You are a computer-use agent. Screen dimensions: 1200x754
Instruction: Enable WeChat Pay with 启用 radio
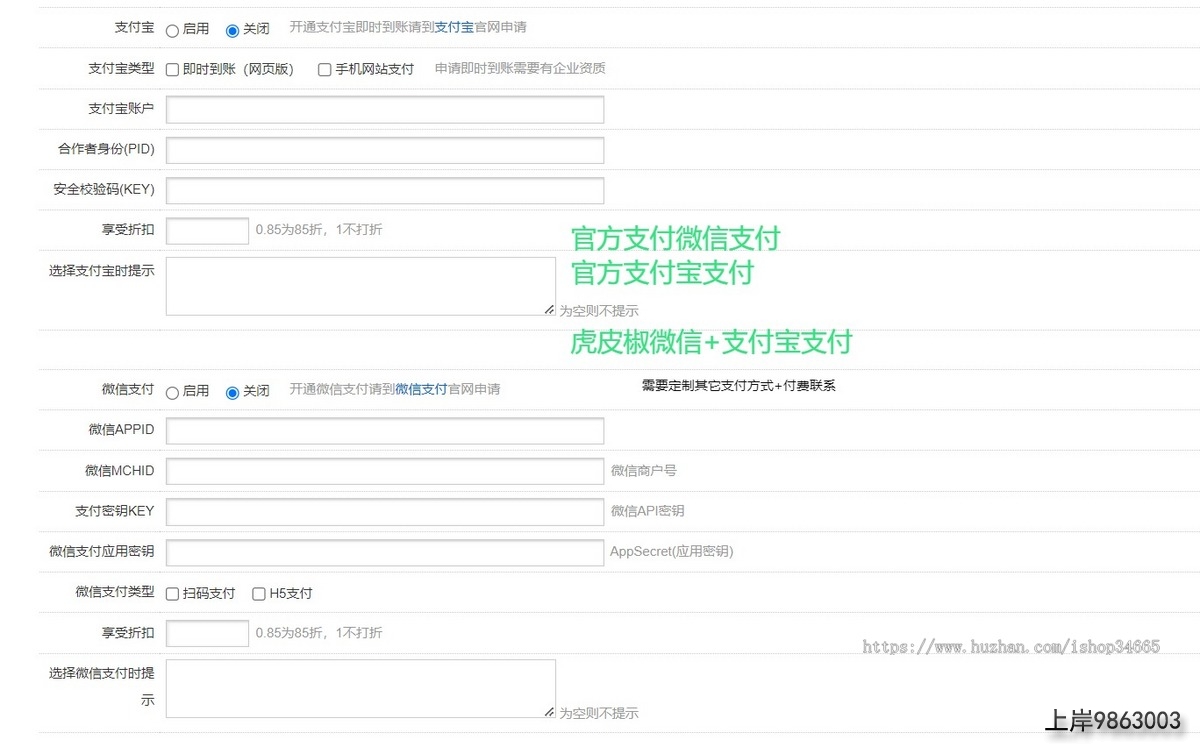[172, 392]
